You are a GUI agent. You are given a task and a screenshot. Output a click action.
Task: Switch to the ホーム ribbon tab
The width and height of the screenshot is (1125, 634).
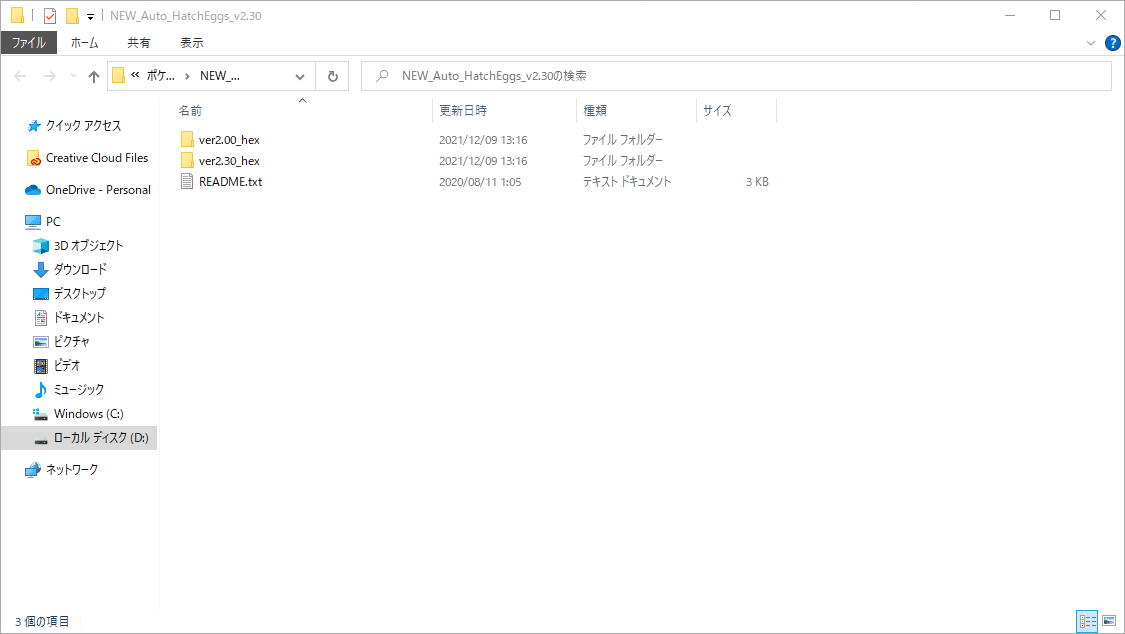85,43
